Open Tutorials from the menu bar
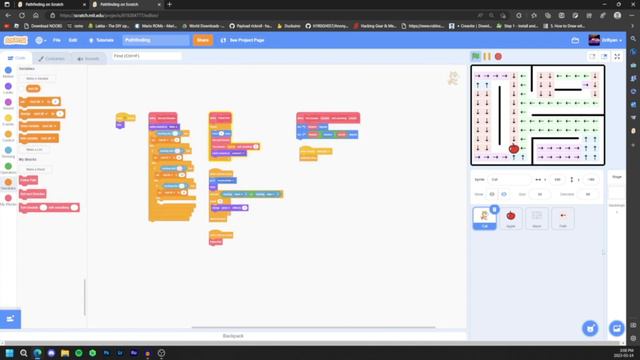Viewport: 640px width, 360px height. tap(101, 40)
